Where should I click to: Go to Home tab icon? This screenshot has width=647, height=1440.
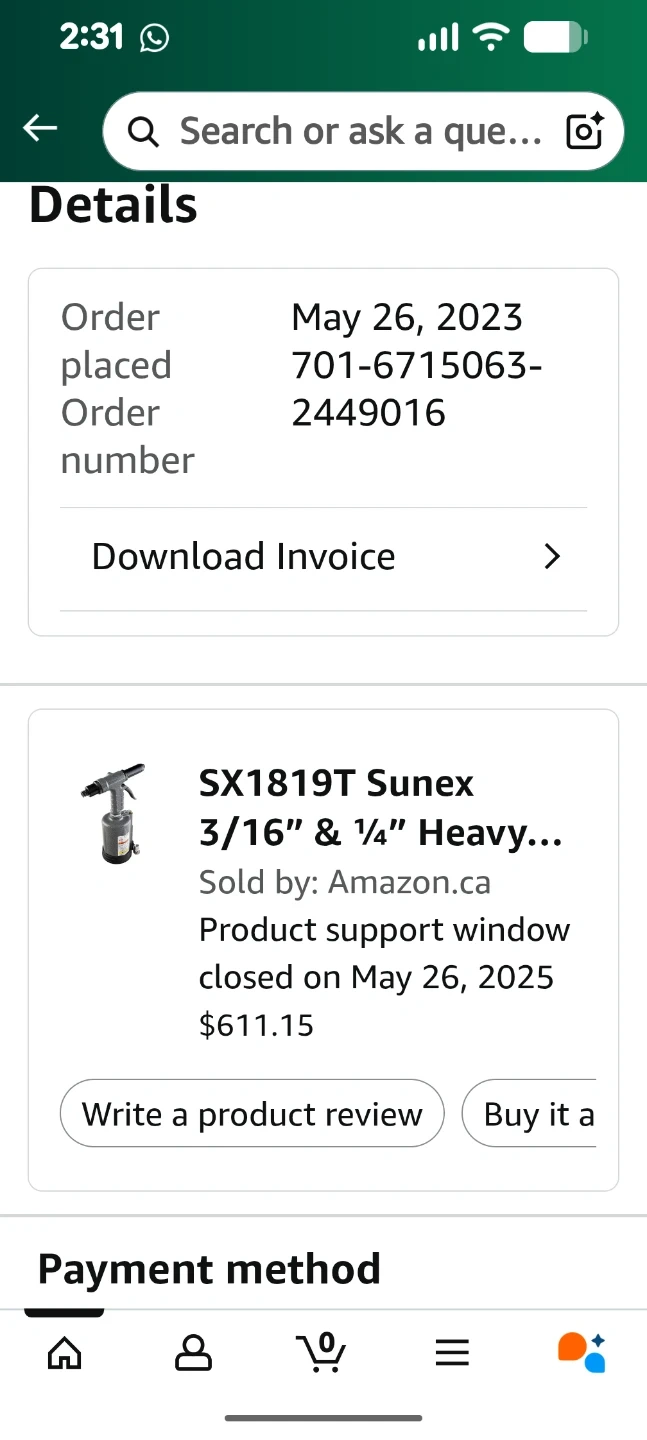[x=65, y=1353]
